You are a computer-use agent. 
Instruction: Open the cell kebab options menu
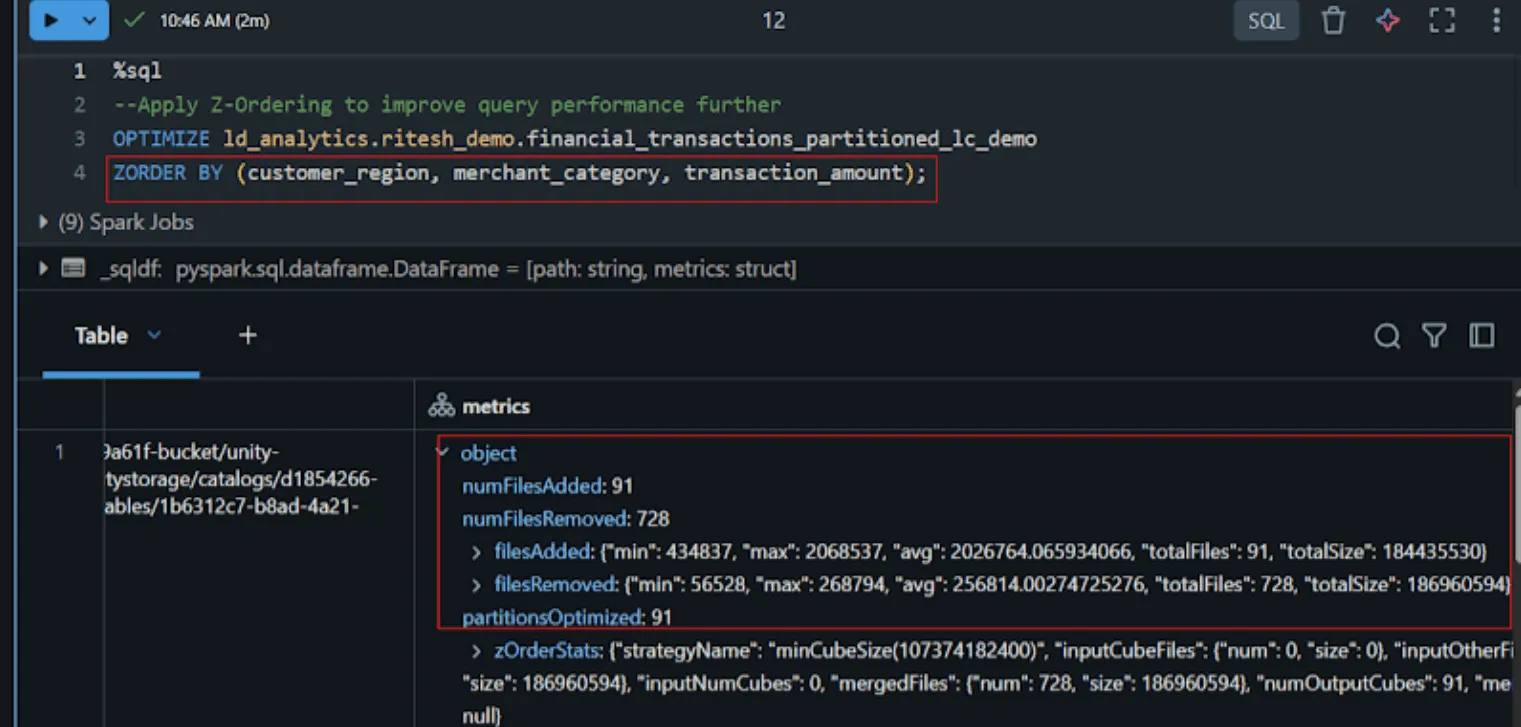click(1496, 19)
